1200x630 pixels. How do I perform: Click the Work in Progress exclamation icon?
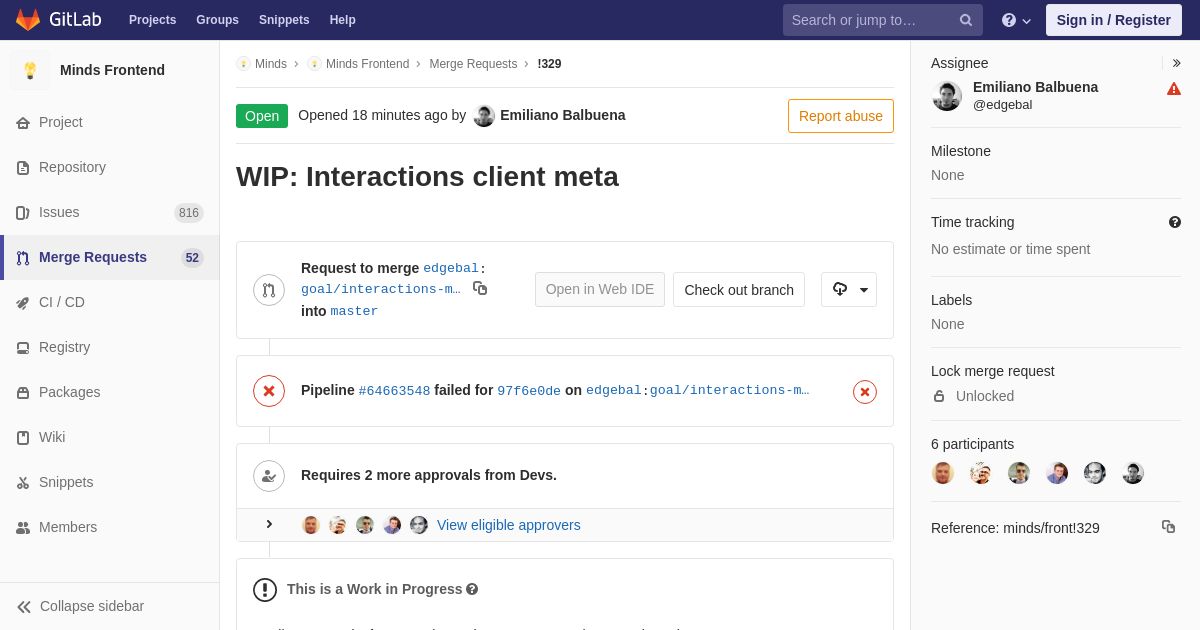[265, 590]
